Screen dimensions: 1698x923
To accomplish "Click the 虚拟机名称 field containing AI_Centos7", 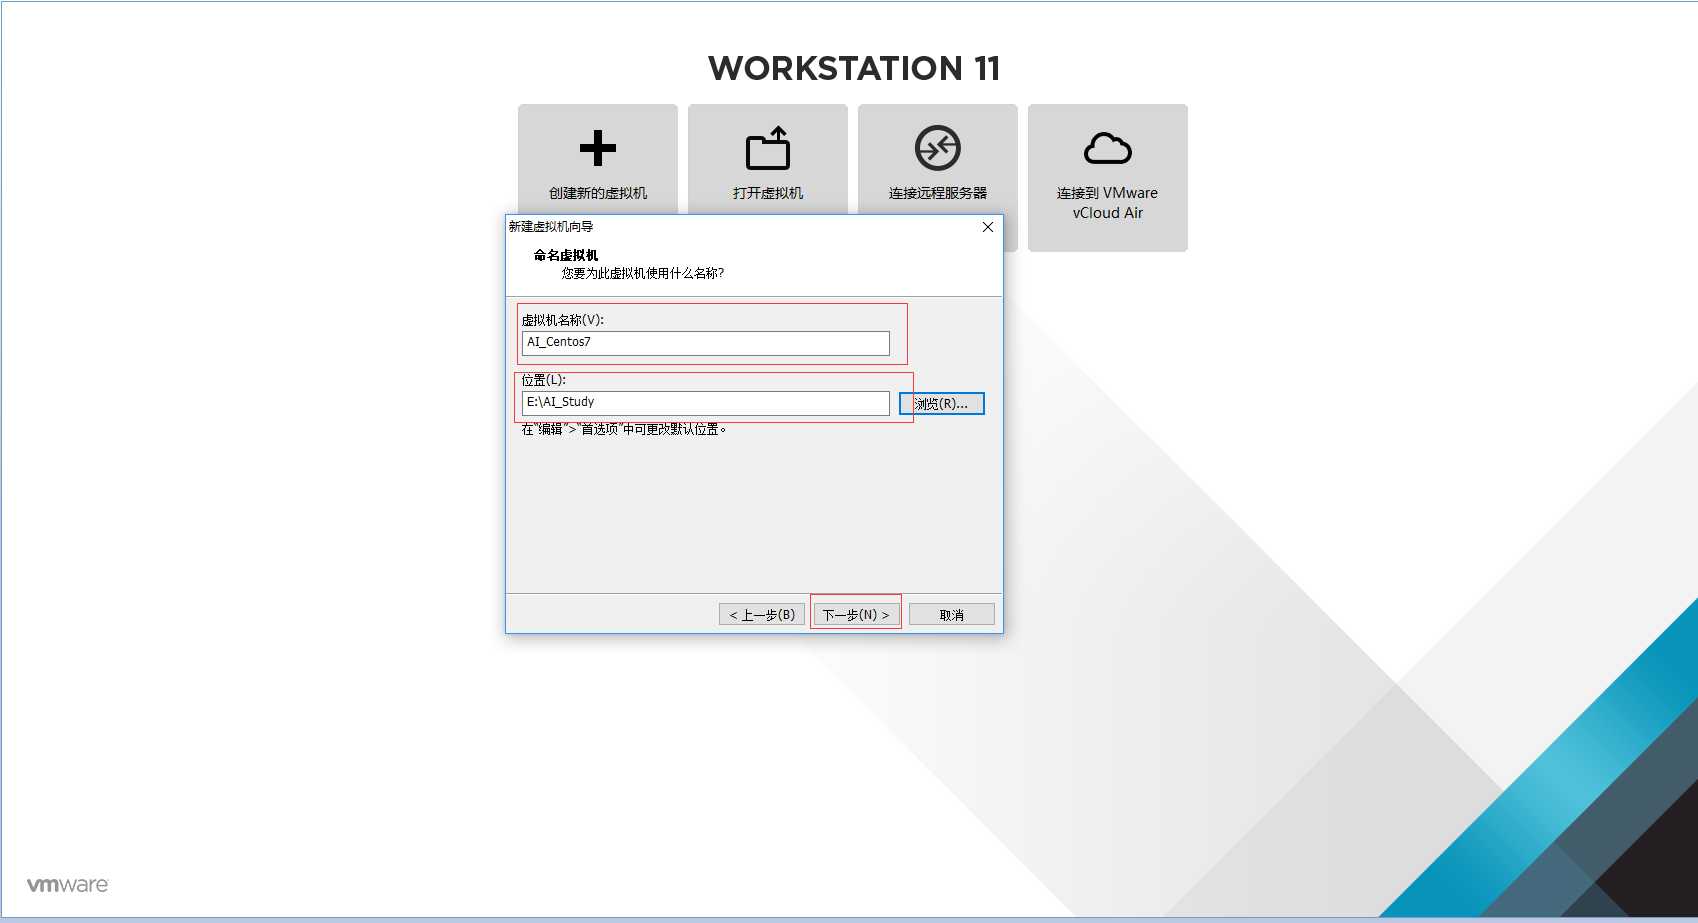I will click(705, 343).
